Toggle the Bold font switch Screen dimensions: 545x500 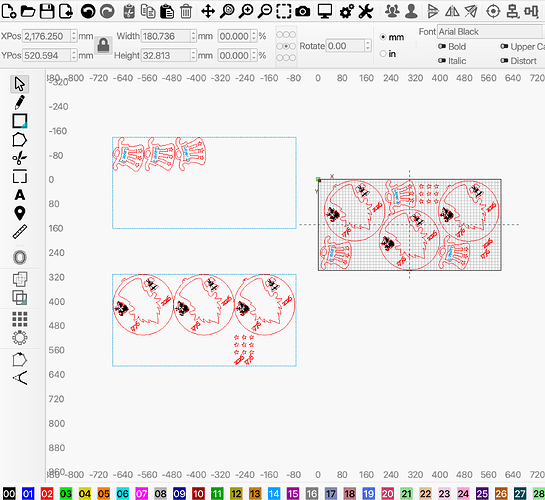point(442,46)
